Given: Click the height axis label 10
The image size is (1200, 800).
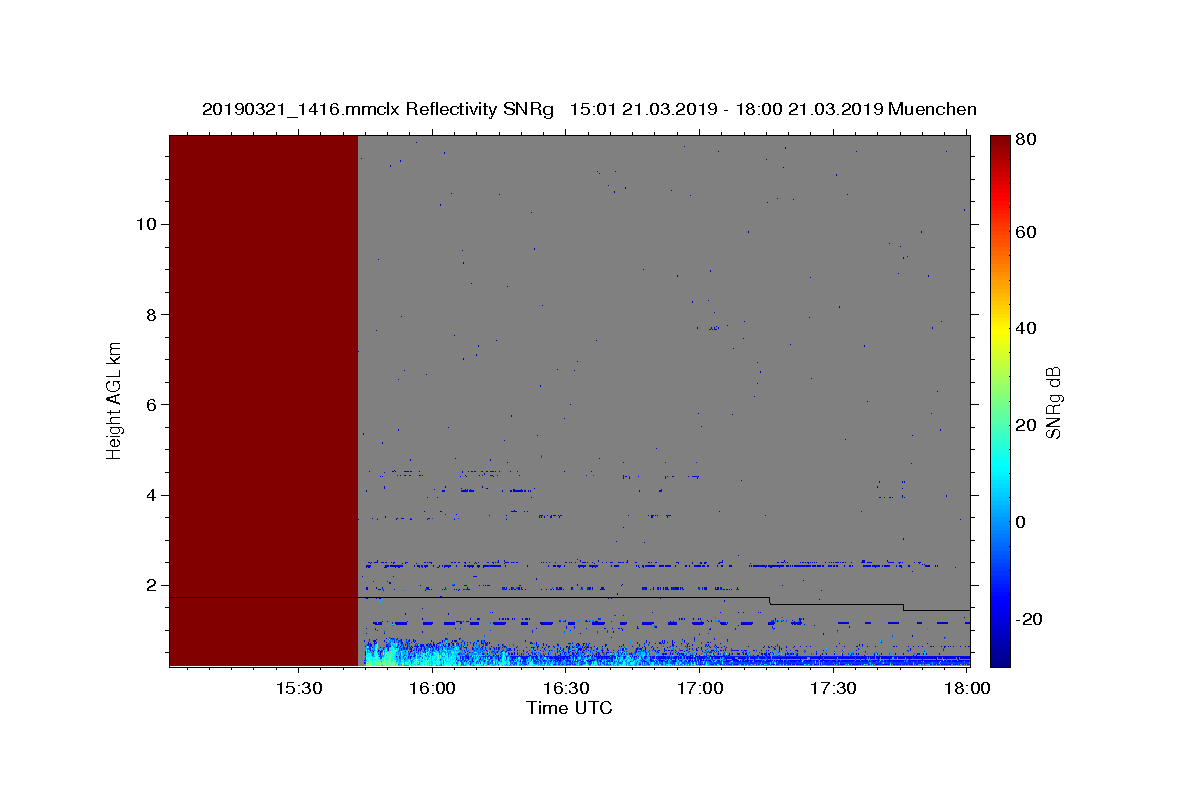Looking at the screenshot, I should [x=147, y=224].
